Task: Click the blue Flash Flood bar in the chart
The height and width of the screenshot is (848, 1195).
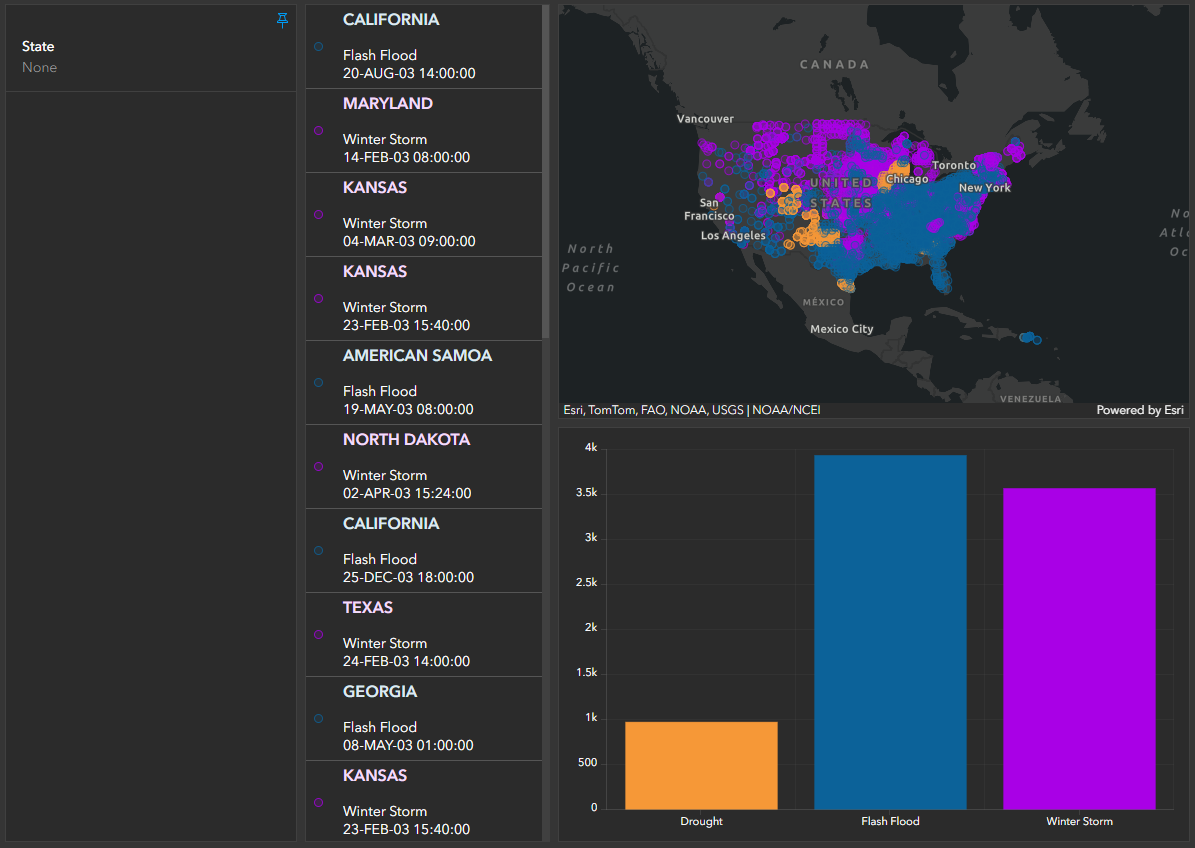Action: [890, 630]
